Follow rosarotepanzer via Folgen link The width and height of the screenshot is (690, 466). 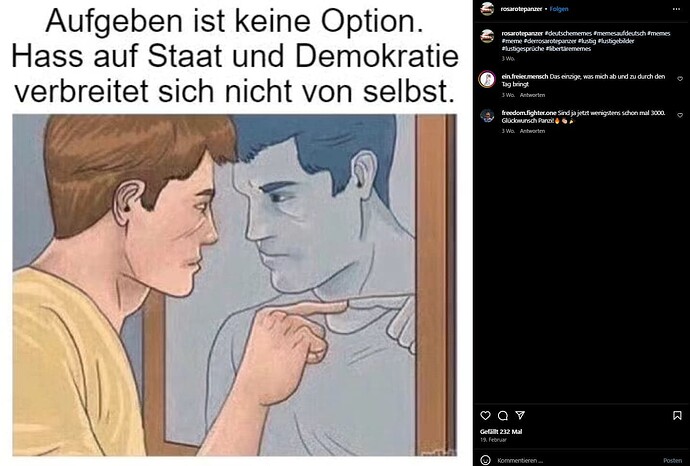pos(559,9)
